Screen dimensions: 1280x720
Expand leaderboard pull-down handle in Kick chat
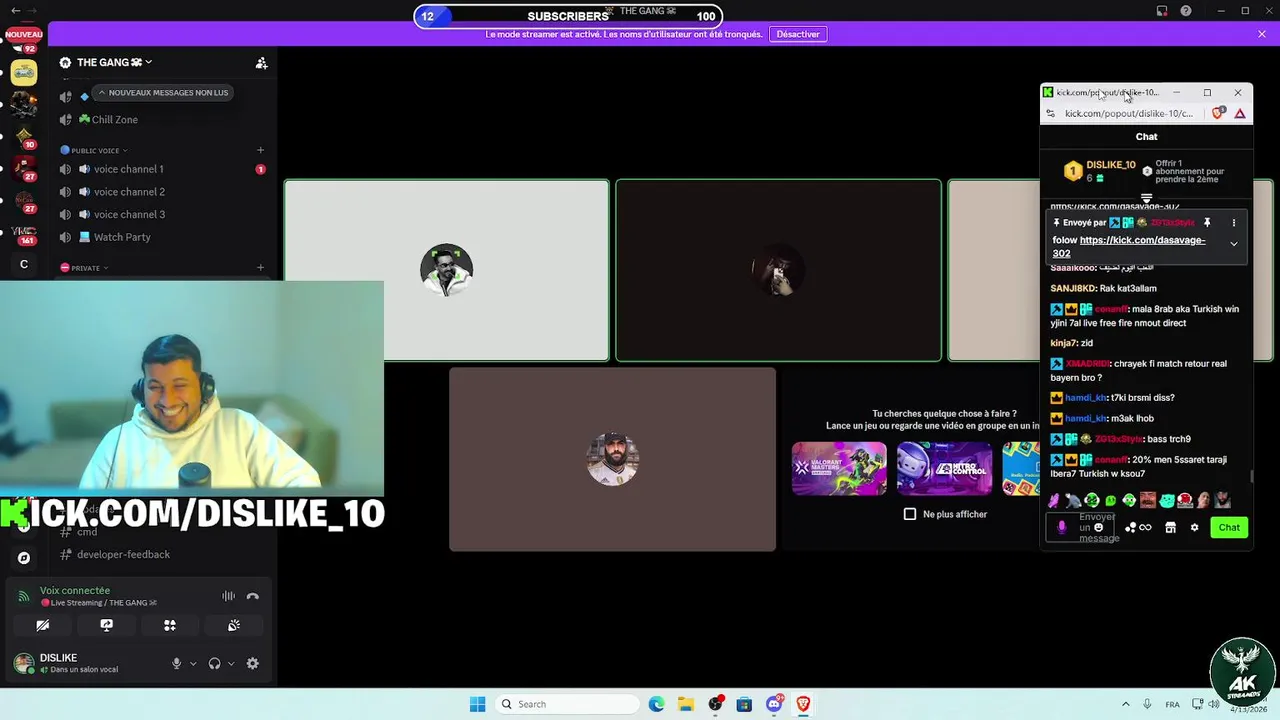[1146, 198]
